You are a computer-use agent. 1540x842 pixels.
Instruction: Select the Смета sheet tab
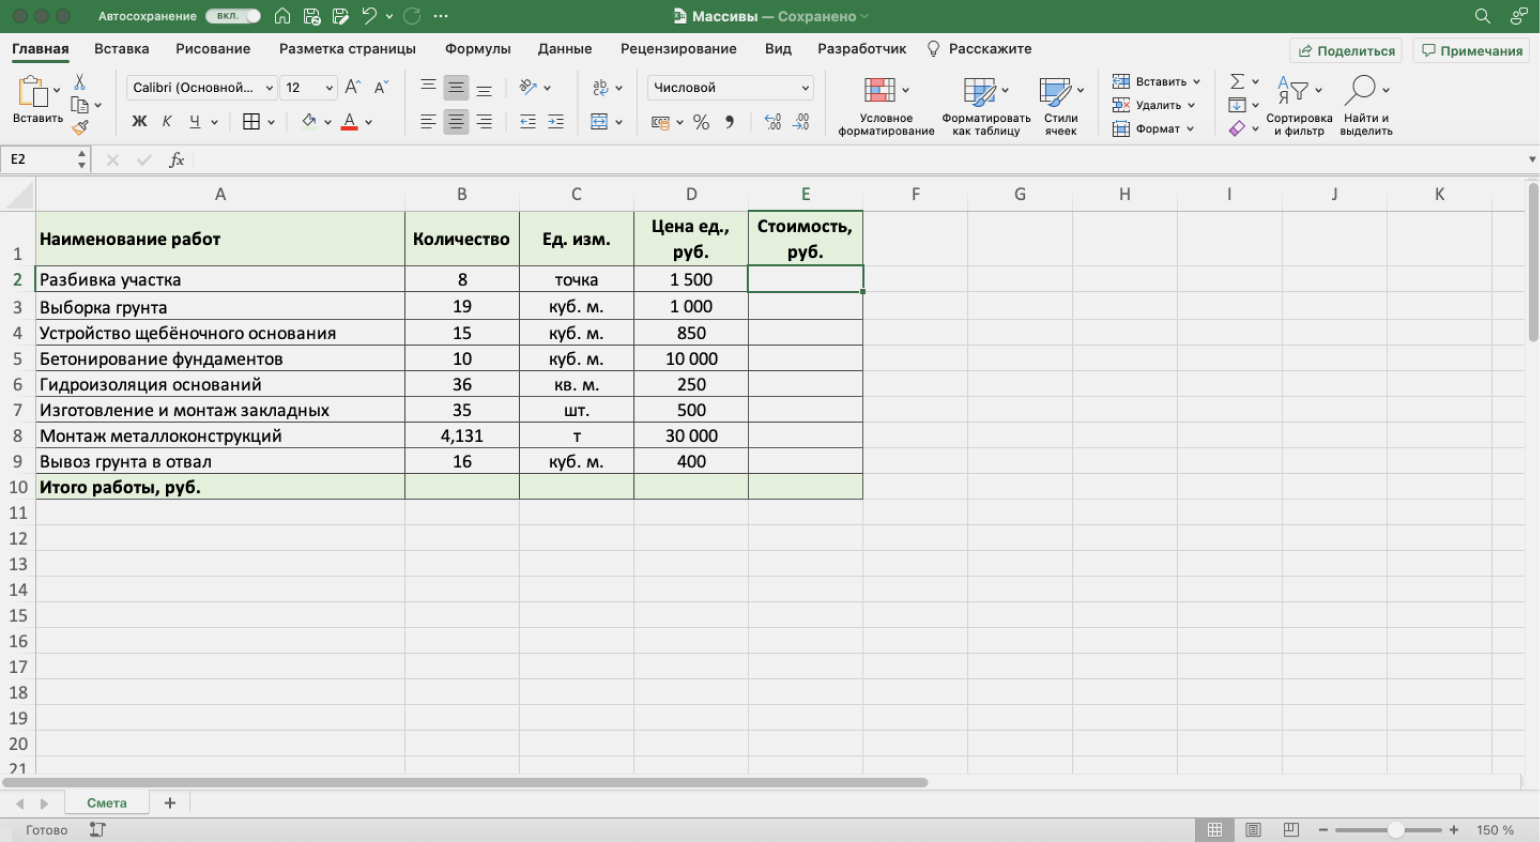tap(107, 803)
